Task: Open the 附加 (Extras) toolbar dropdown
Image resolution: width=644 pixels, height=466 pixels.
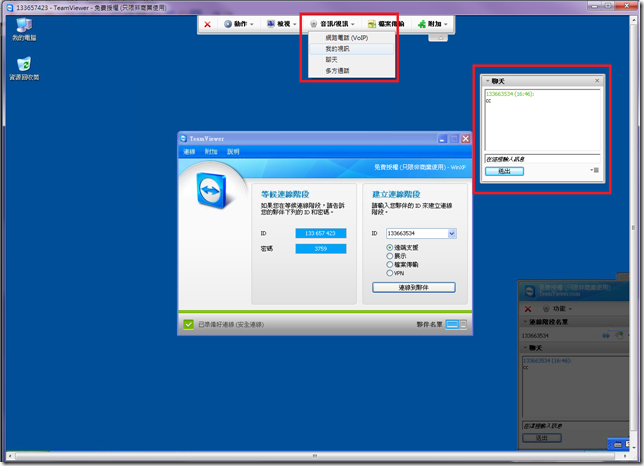Action: click(433, 24)
